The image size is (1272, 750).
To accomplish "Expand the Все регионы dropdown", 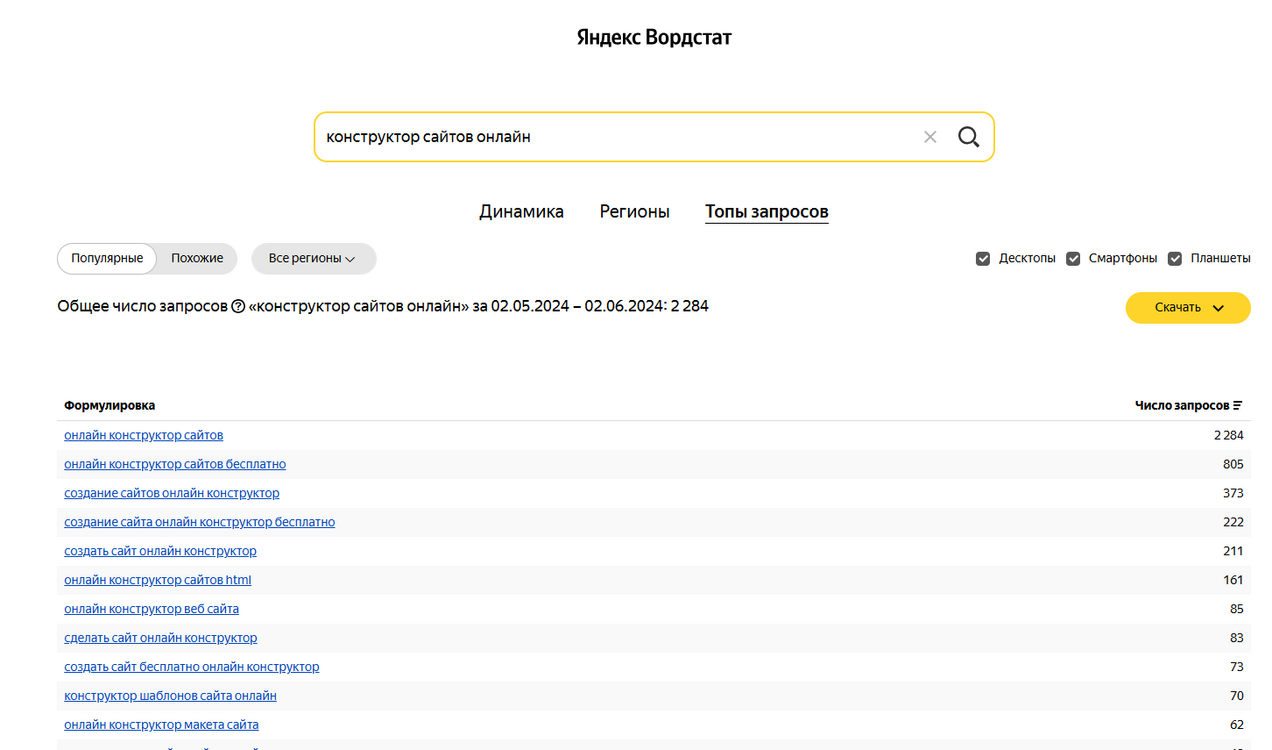I will 313,258.
